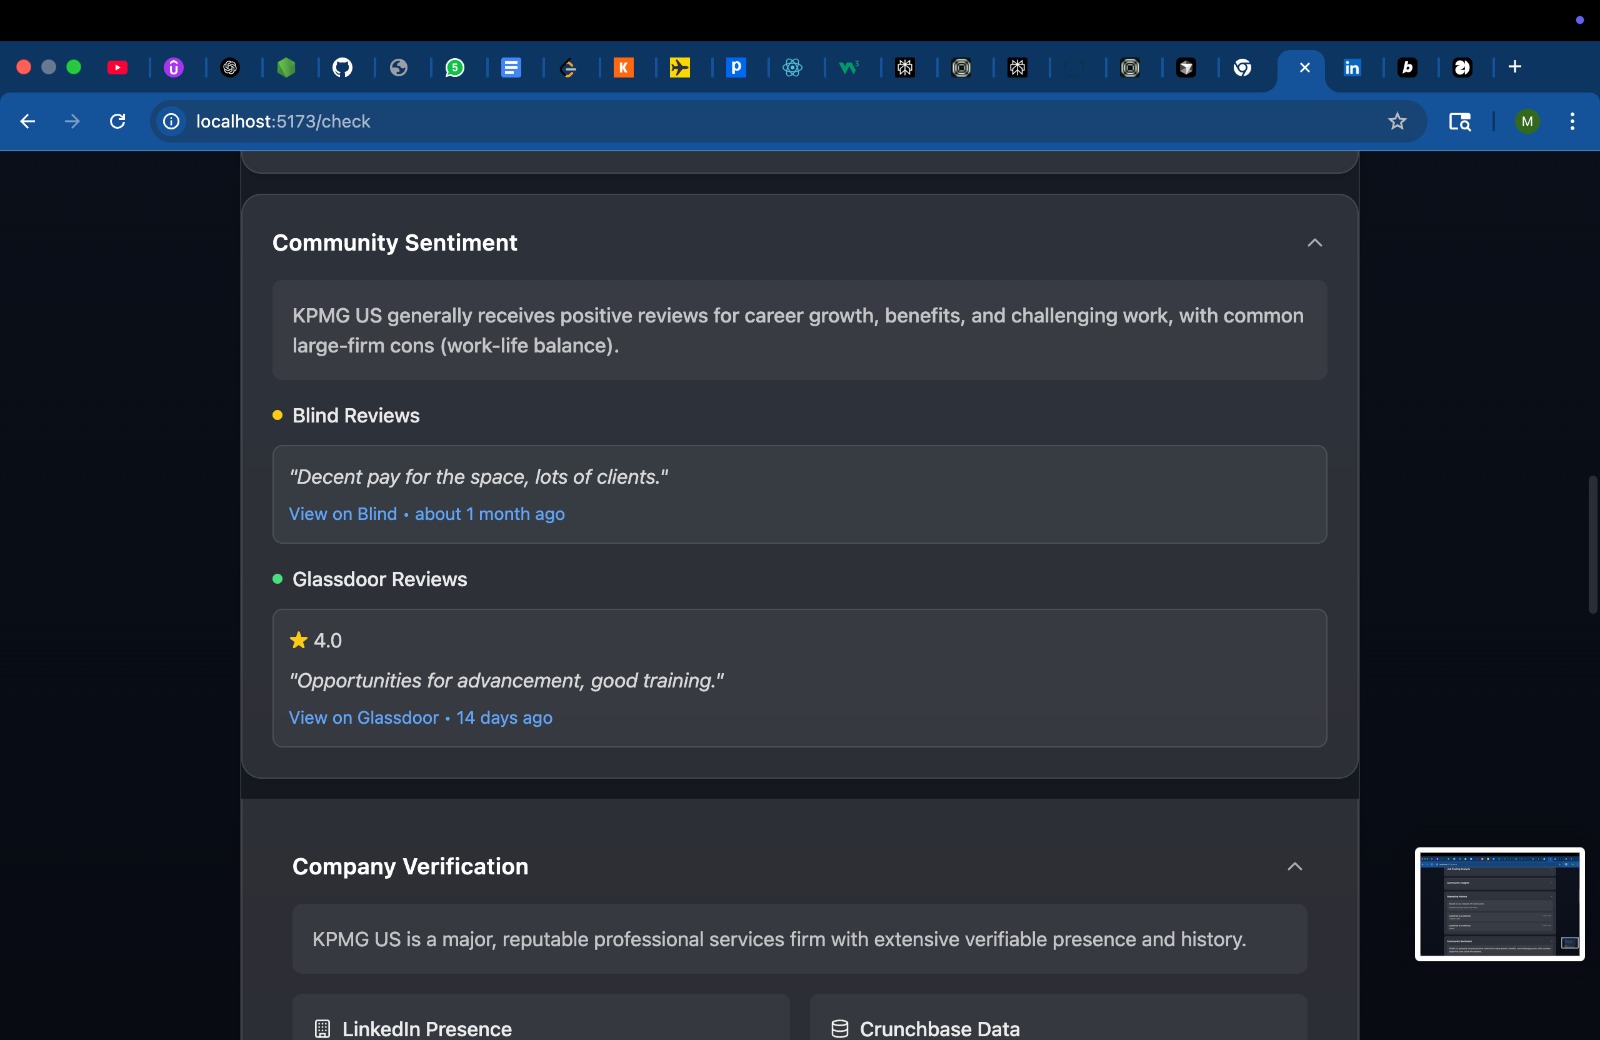Open the YouTube tab
The width and height of the screenshot is (1600, 1040).
[x=117, y=67]
